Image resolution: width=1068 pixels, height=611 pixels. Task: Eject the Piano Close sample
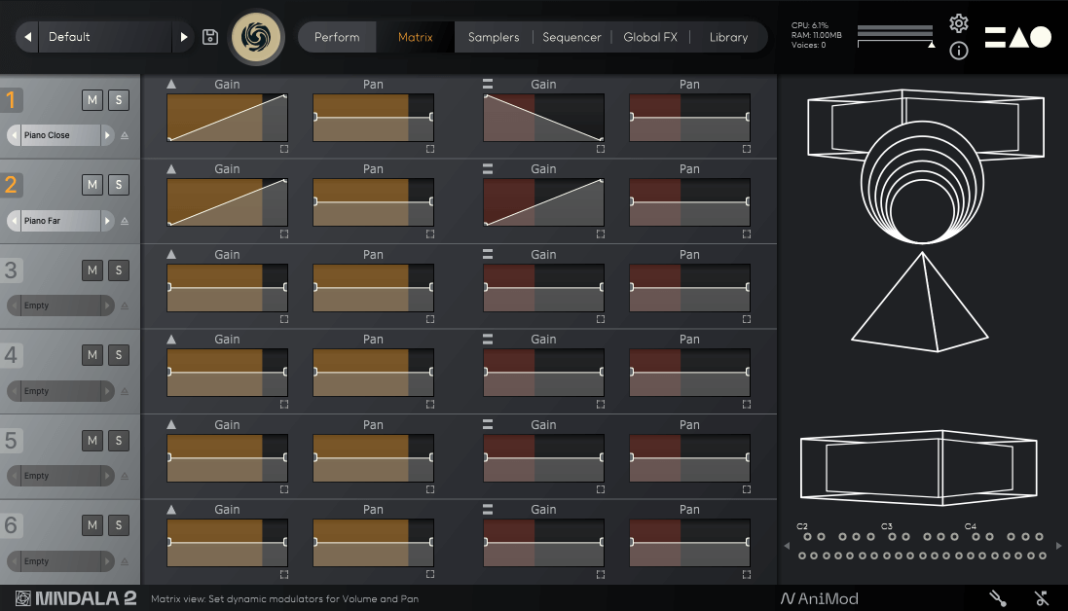124,134
